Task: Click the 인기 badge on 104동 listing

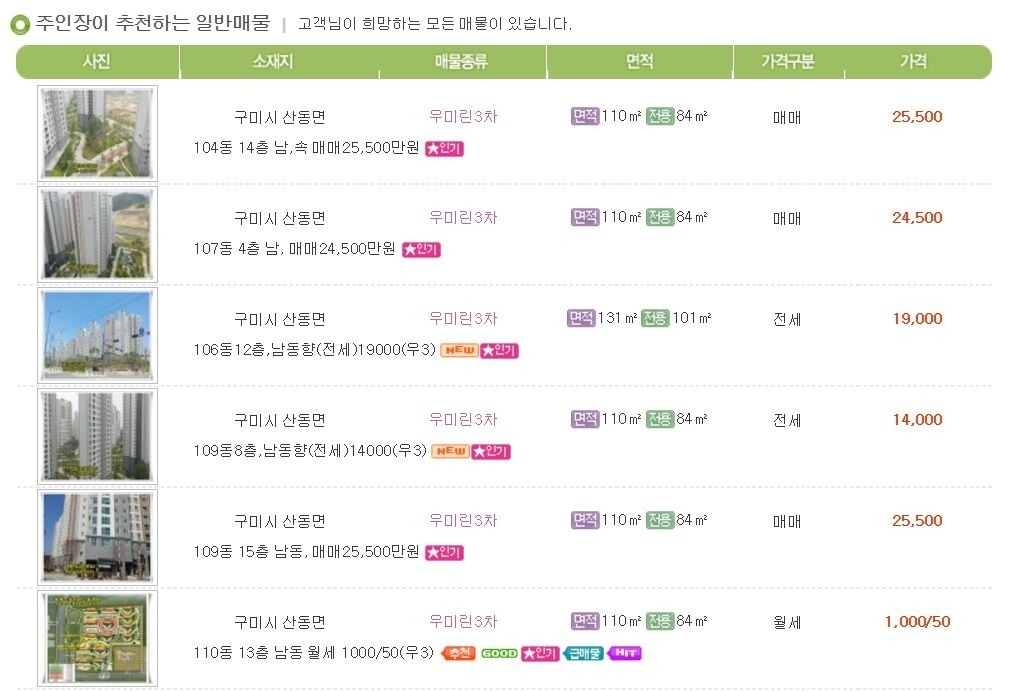Action: (x=444, y=149)
